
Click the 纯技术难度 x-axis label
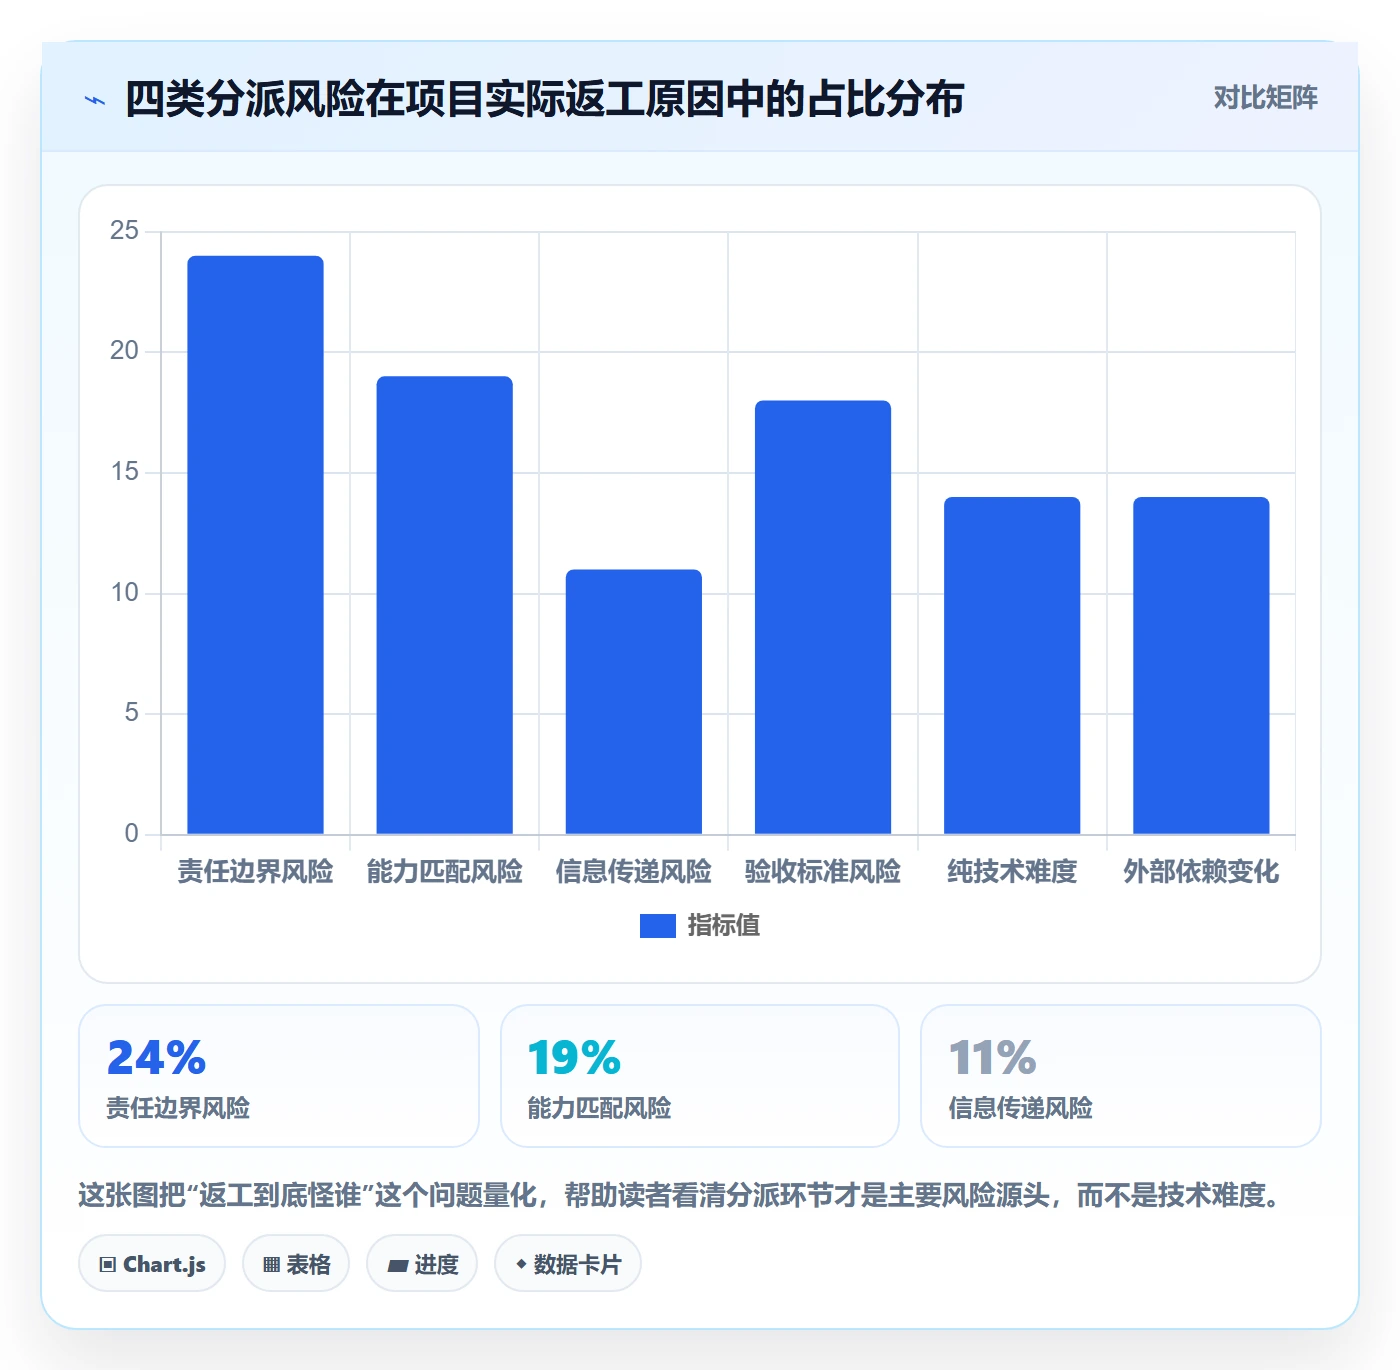pyautogui.click(x=1012, y=872)
